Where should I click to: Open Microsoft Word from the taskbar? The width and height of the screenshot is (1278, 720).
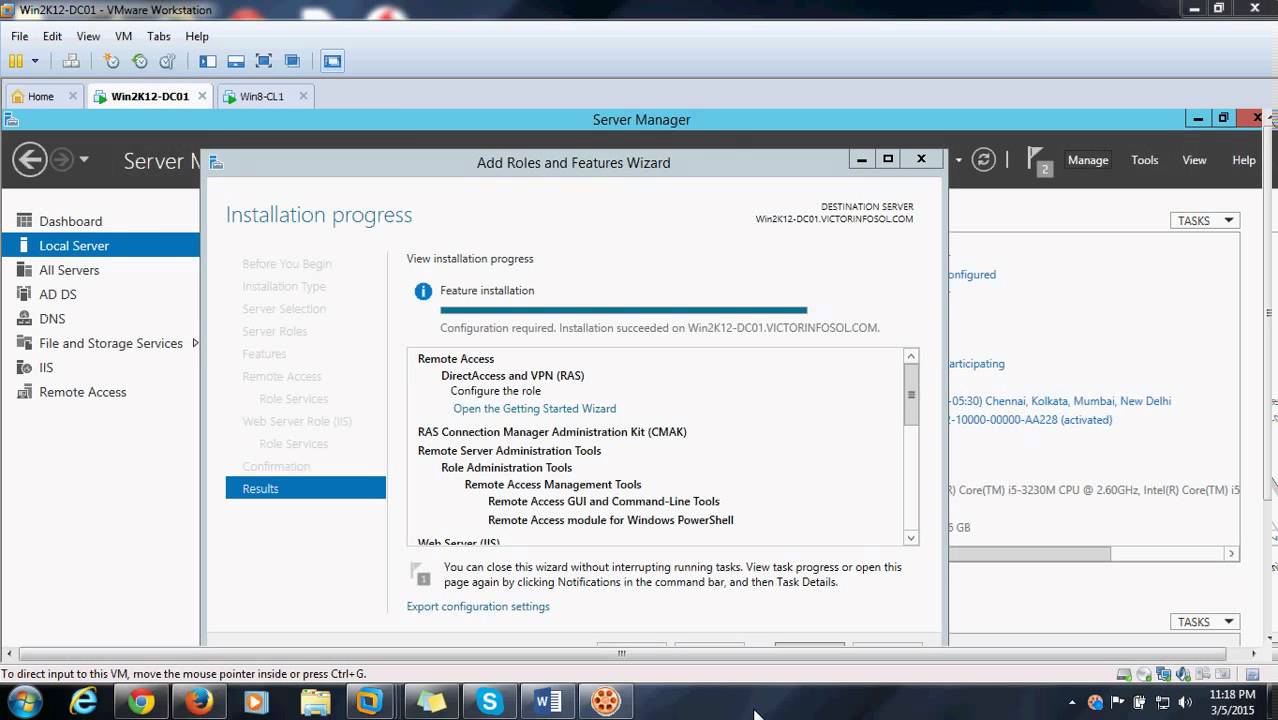[547, 702]
